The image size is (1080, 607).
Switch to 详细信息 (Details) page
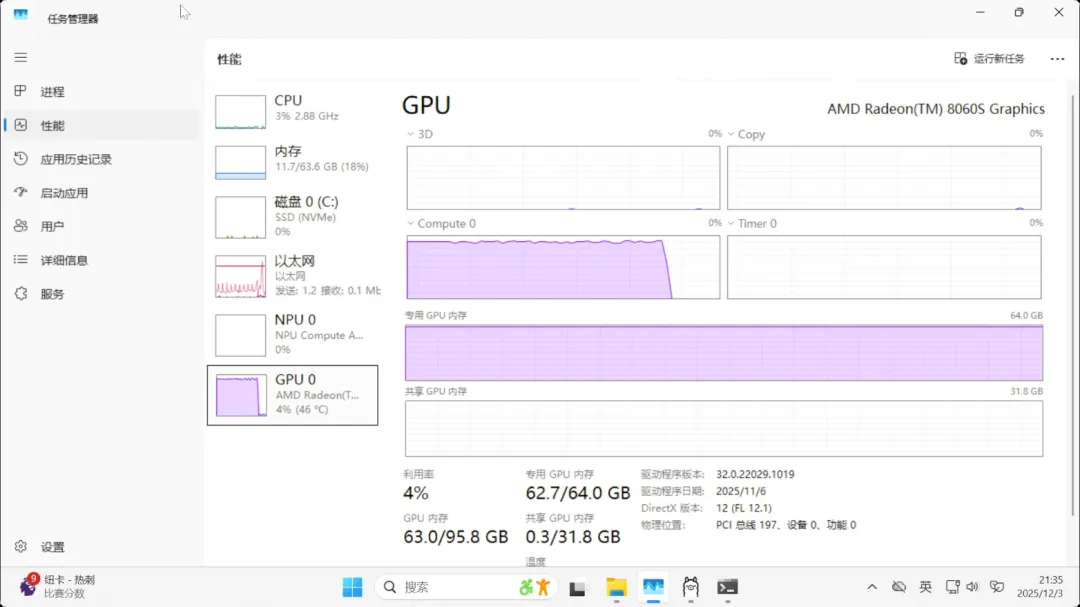pos(64,260)
